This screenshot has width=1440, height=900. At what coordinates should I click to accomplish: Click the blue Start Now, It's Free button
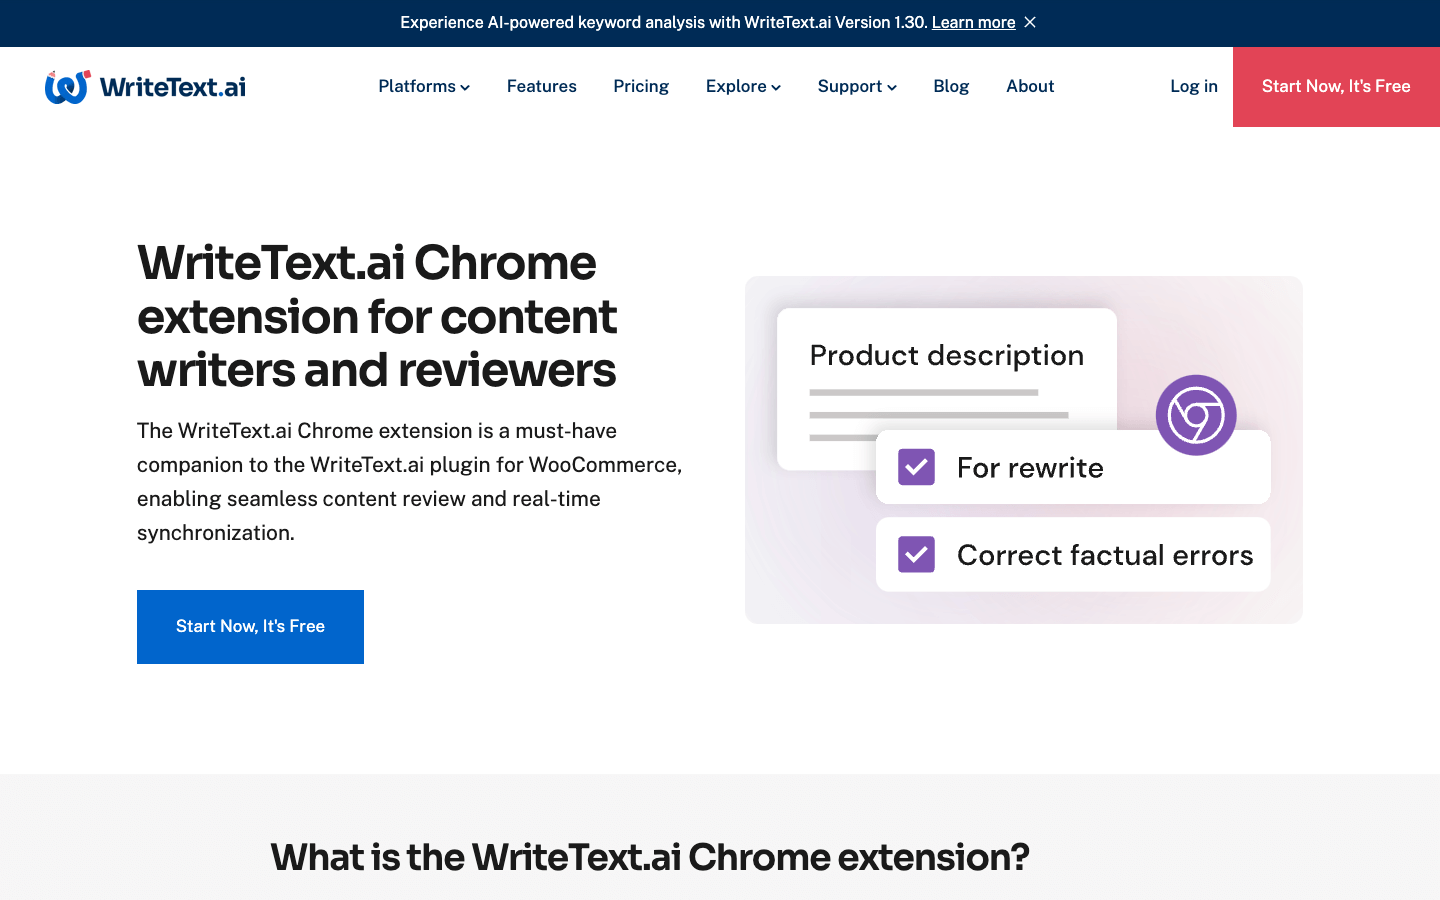pyautogui.click(x=250, y=627)
